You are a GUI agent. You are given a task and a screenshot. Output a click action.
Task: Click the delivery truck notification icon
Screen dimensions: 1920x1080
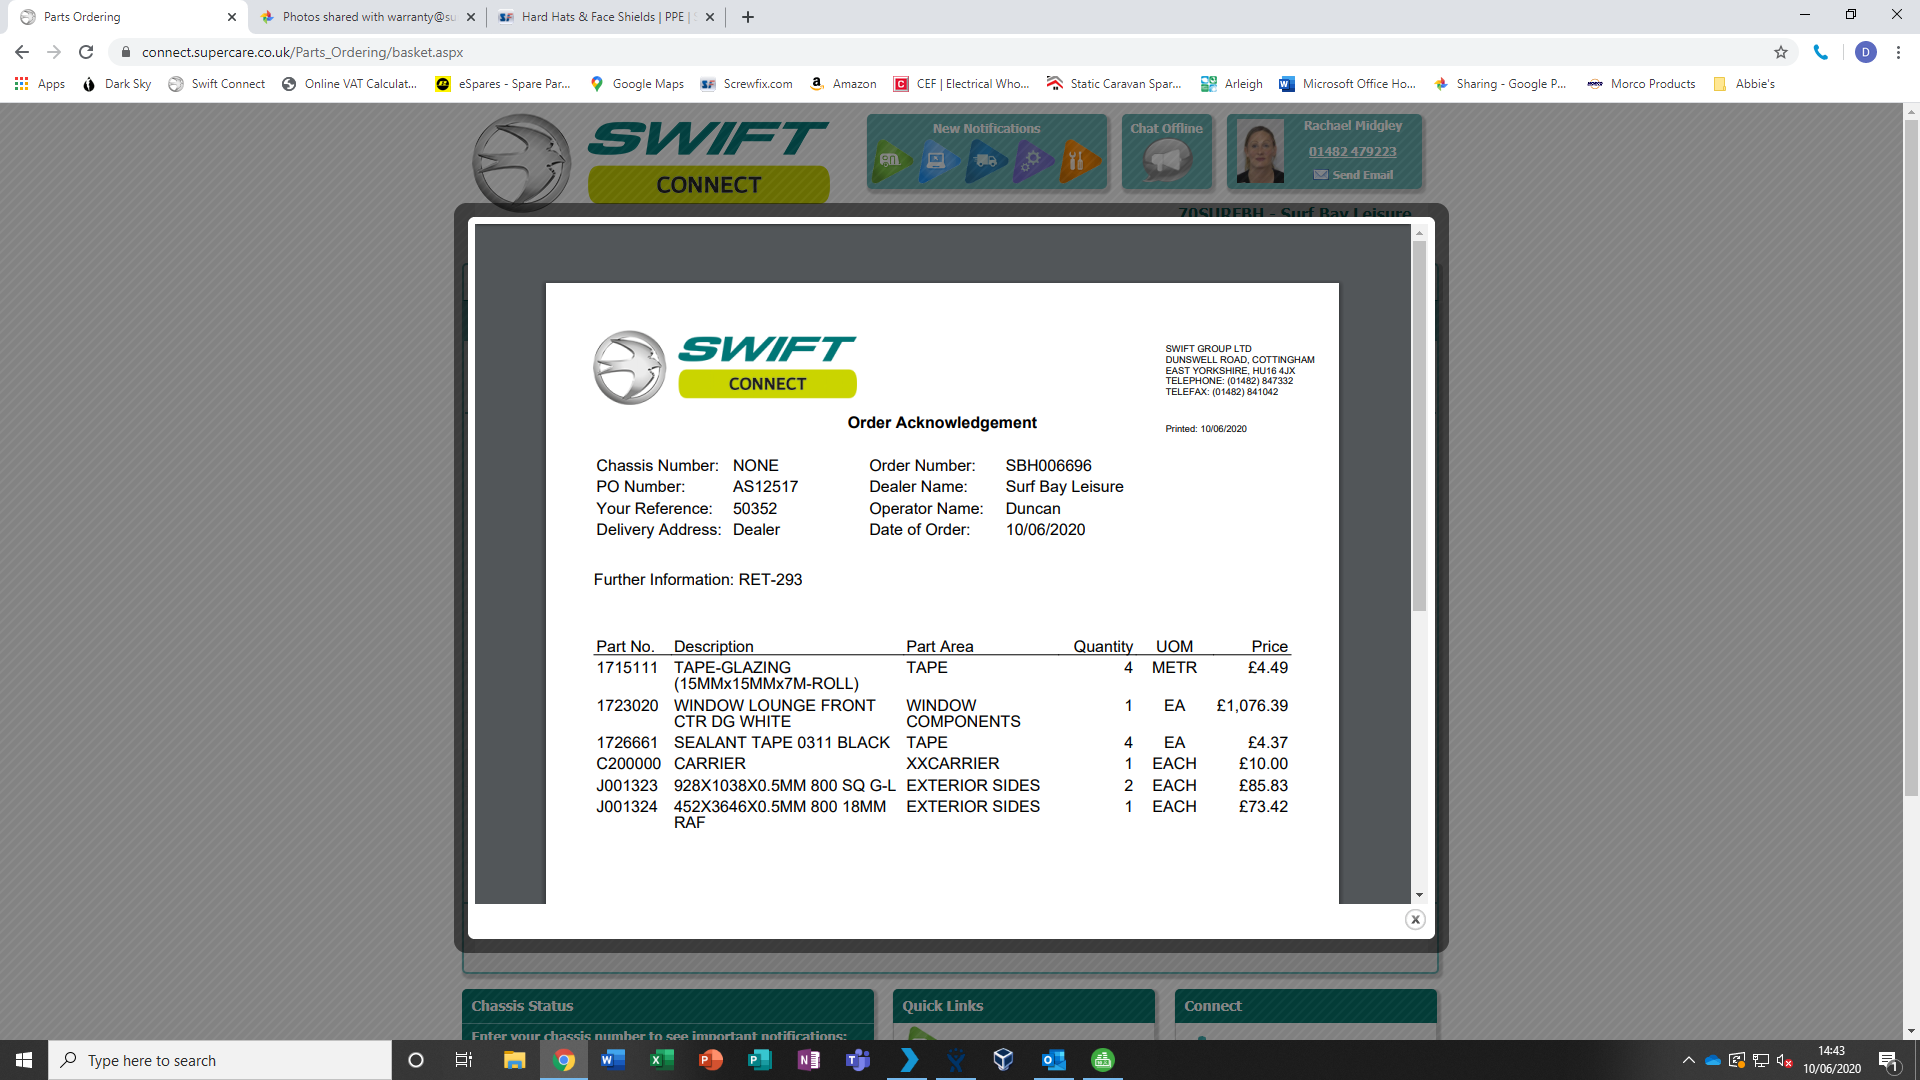click(986, 160)
